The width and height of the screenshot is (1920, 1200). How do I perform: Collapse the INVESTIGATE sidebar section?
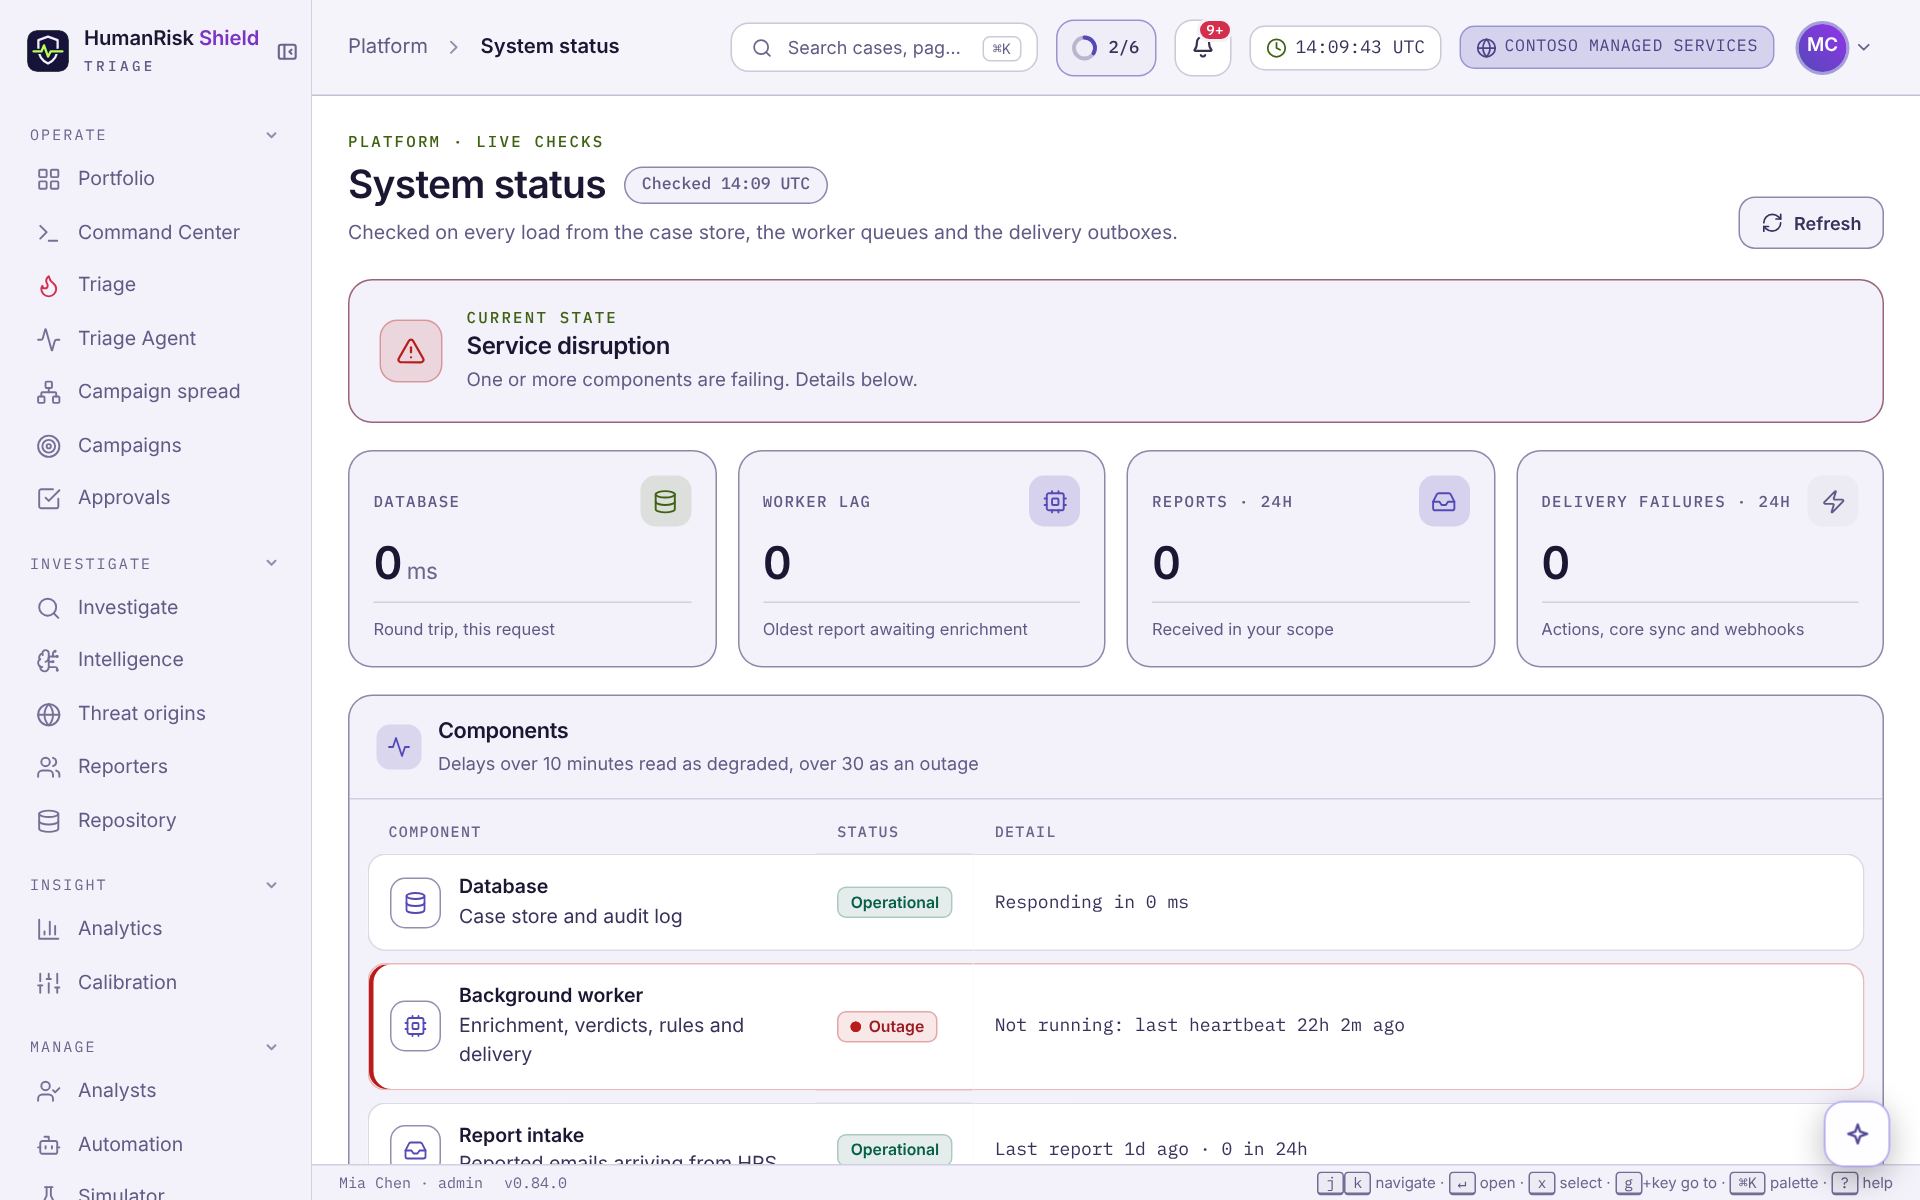(x=271, y=563)
